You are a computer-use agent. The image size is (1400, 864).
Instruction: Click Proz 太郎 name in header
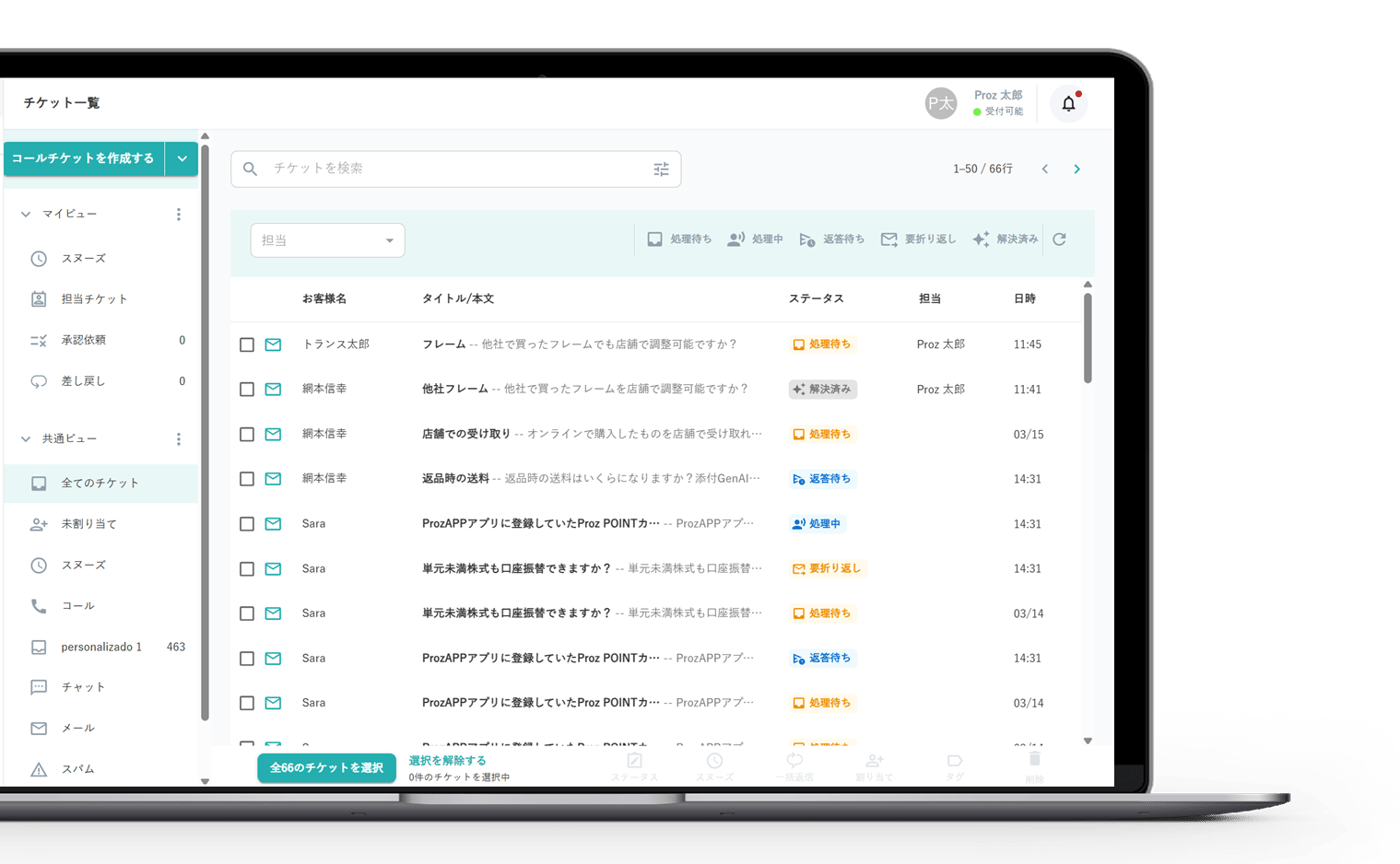click(998, 95)
